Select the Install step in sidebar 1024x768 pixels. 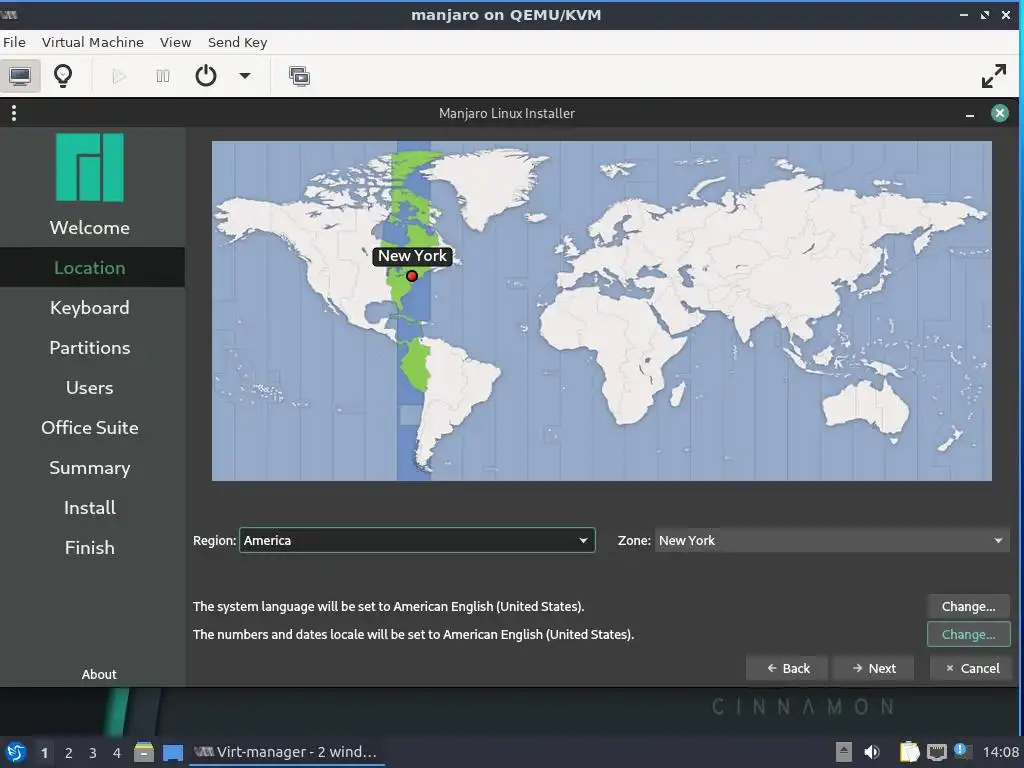coord(90,507)
